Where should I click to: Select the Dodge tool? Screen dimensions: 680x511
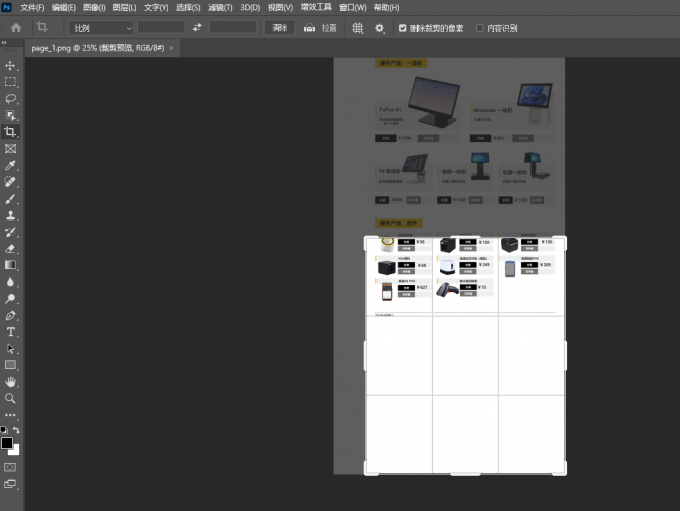(10, 298)
